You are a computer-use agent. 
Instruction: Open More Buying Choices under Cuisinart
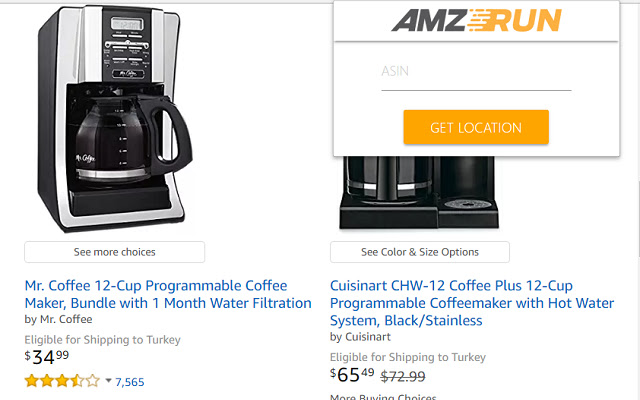[x=383, y=397]
